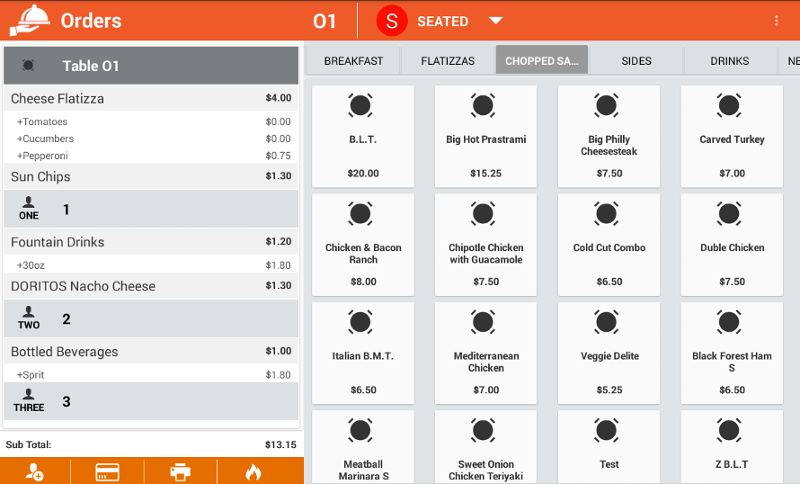Select seat ONE person icon
This screenshot has width=800, height=484.
point(29,208)
